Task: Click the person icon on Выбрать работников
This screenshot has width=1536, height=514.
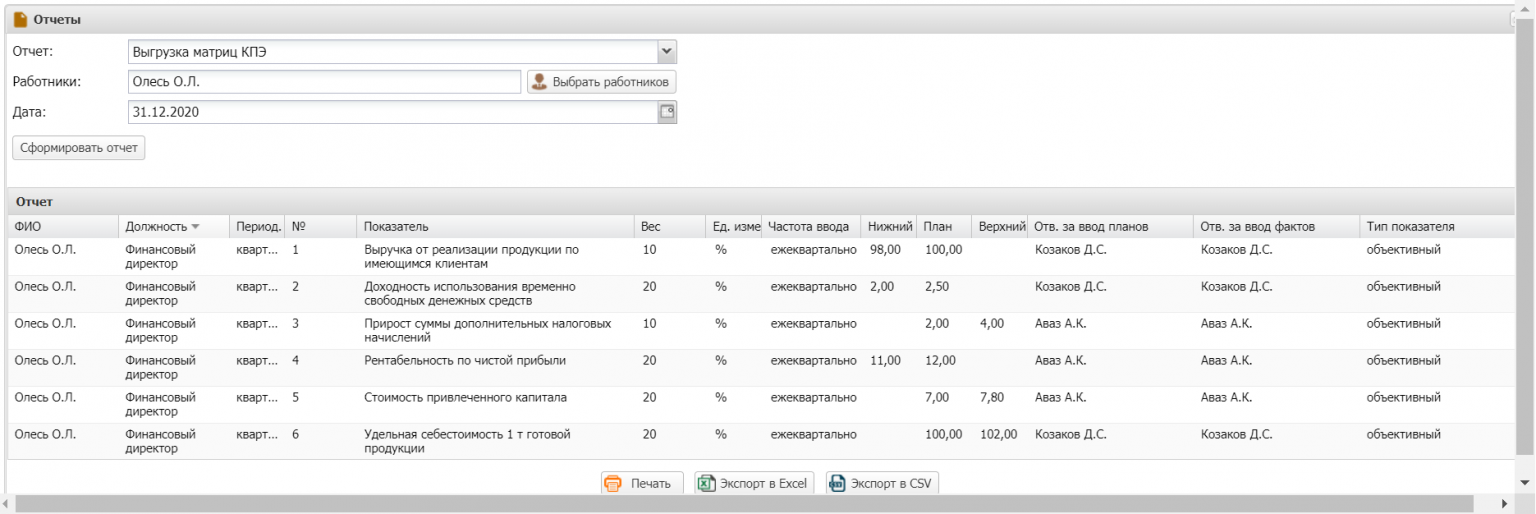Action: click(539, 82)
